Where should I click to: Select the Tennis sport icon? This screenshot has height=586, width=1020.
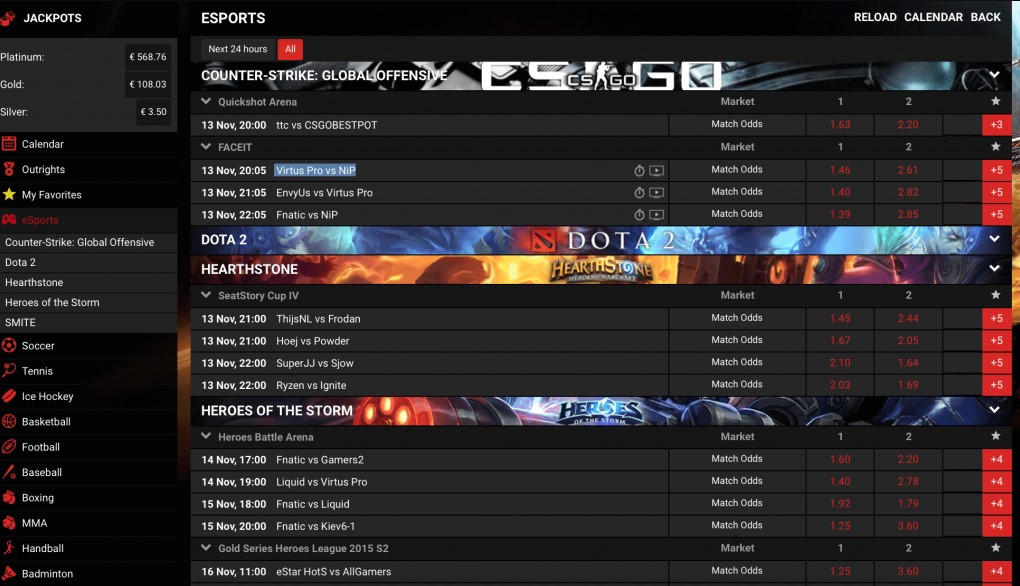pyautogui.click(x=9, y=371)
